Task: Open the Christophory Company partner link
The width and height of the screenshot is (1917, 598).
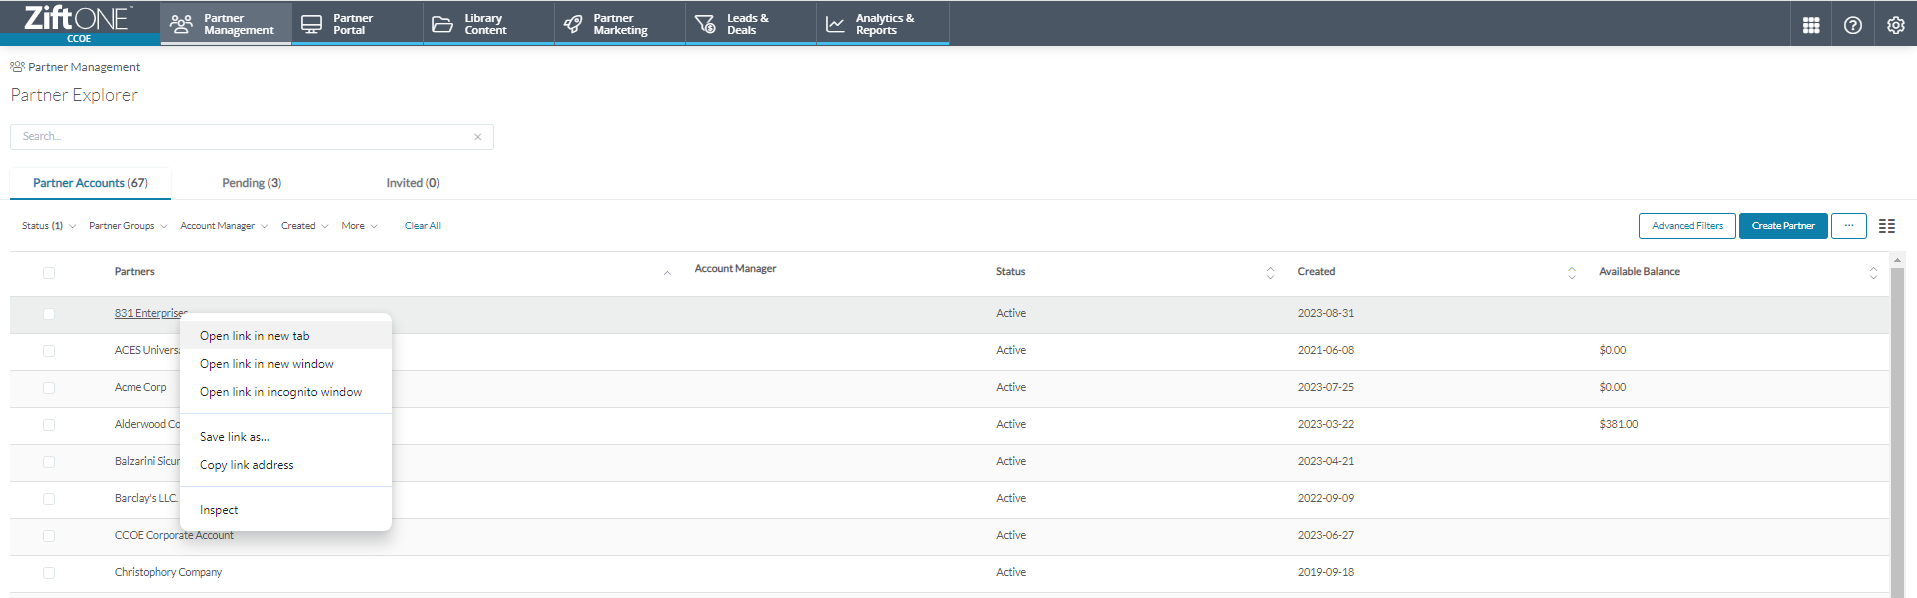Action: (168, 572)
